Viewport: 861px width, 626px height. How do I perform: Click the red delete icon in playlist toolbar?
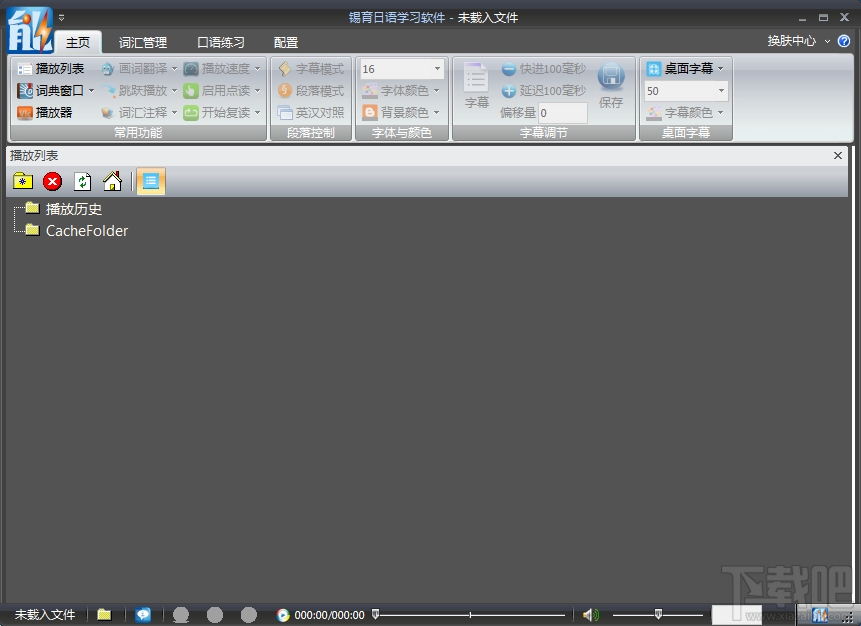tap(53, 181)
